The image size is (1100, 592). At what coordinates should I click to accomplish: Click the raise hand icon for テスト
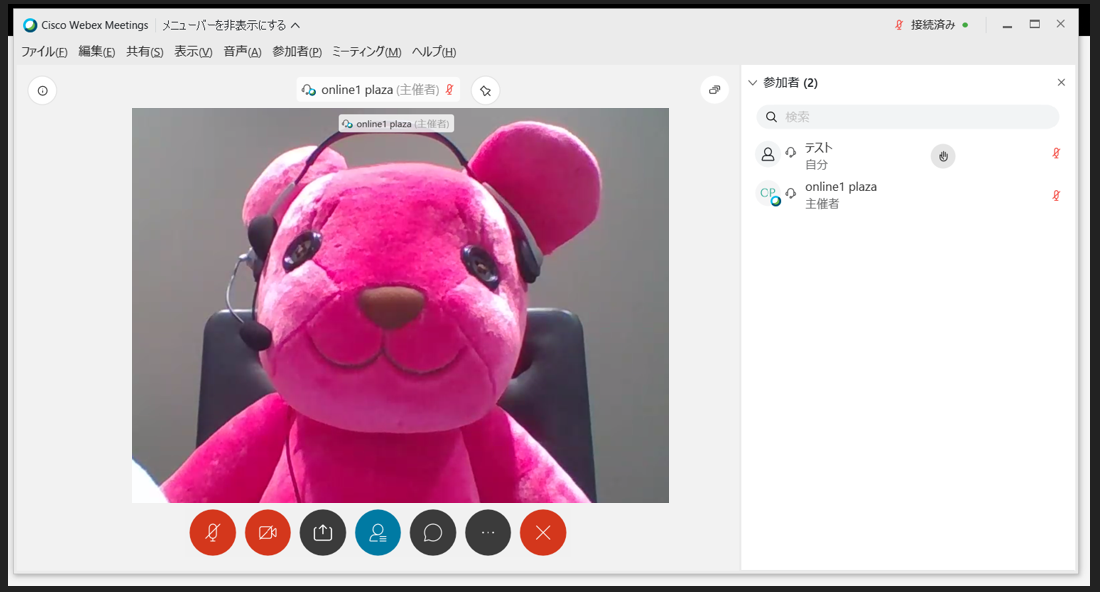943,156
